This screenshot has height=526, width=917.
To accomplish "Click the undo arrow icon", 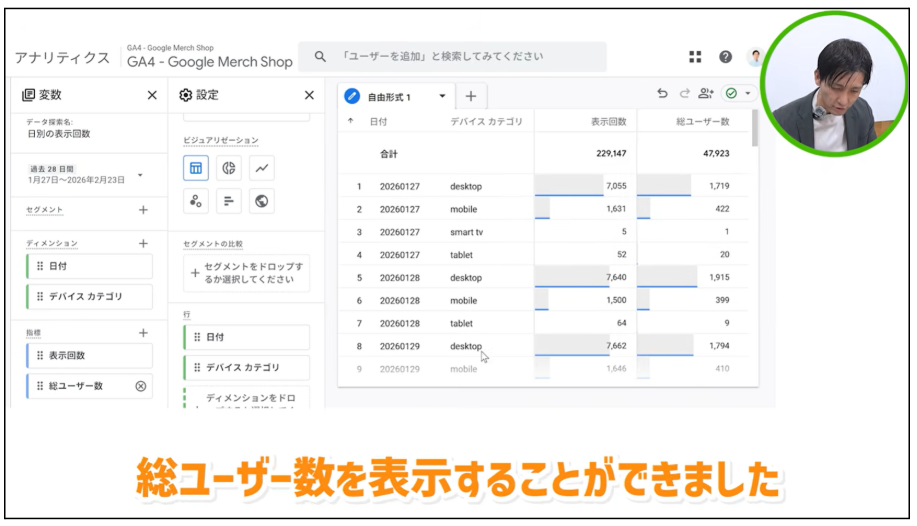I will (662, 93).
